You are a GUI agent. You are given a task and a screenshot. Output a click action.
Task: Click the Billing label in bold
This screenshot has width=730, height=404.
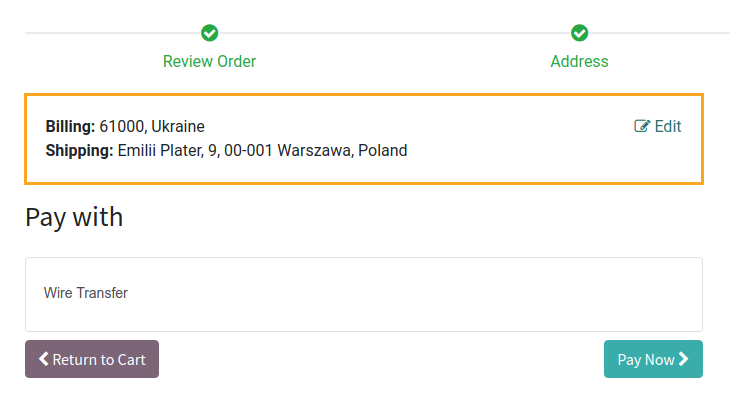[70, 126]
